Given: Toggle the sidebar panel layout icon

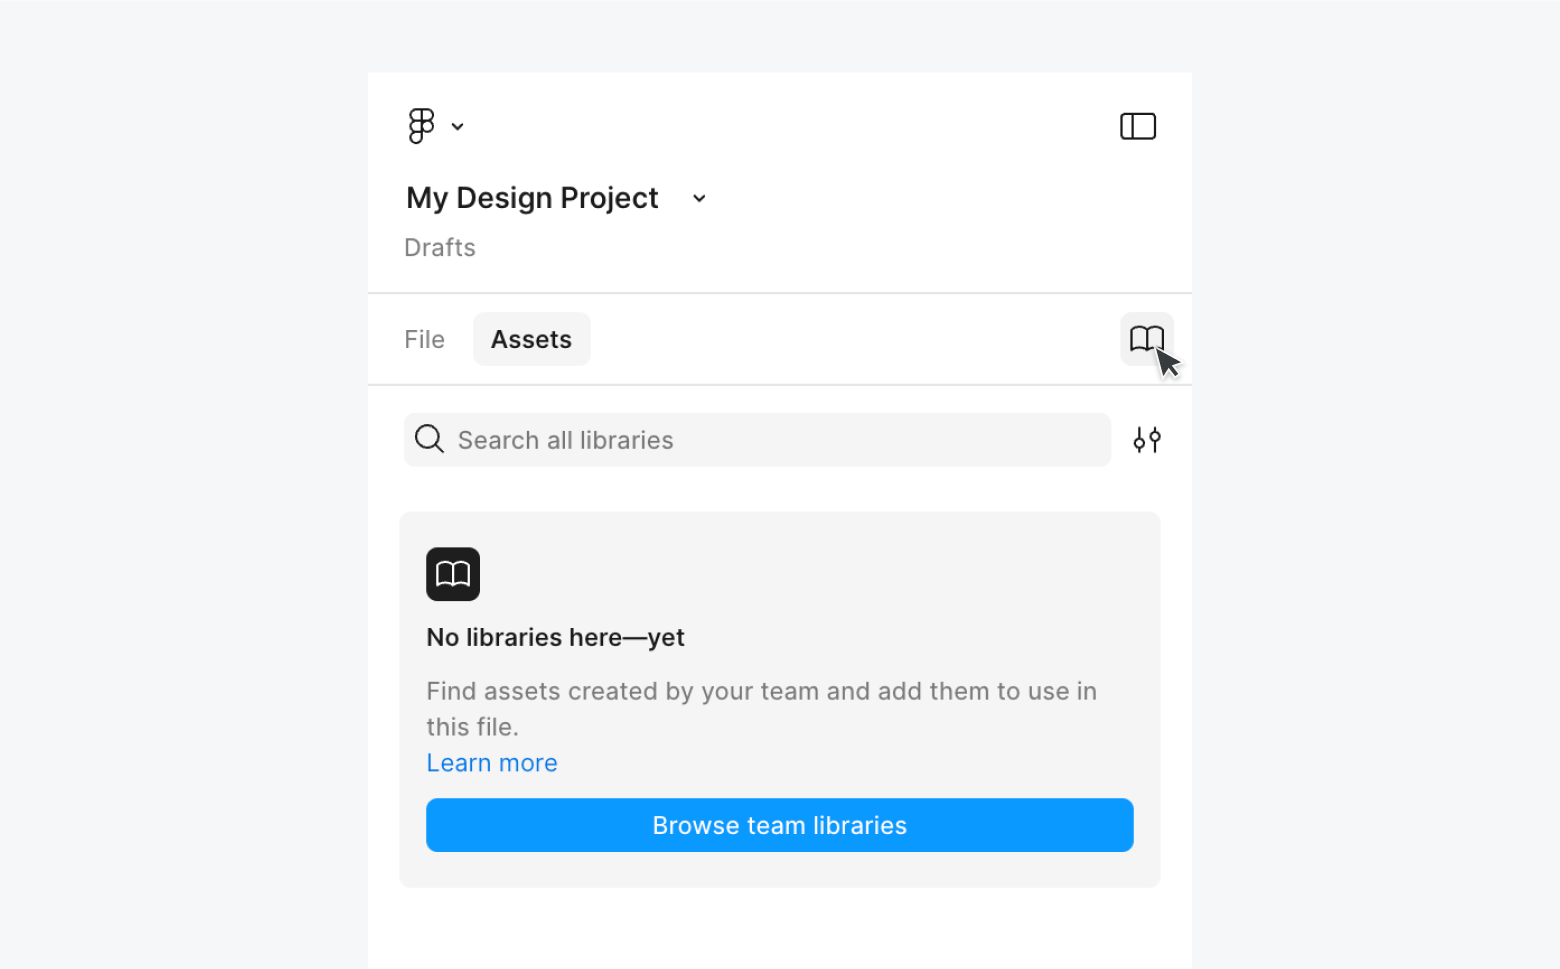Looking at the screenshot, I should (1137, 126).
